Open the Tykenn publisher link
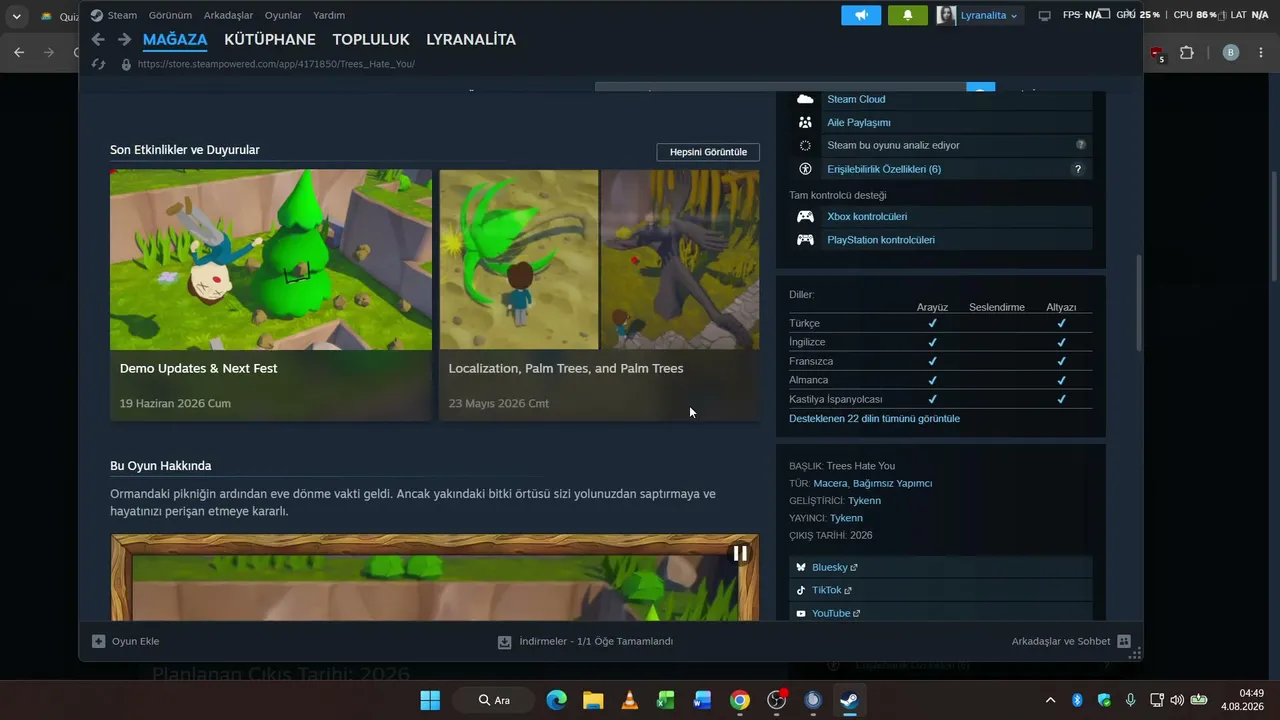Screen dimensions: 1280x720 [x=846, y=518]
